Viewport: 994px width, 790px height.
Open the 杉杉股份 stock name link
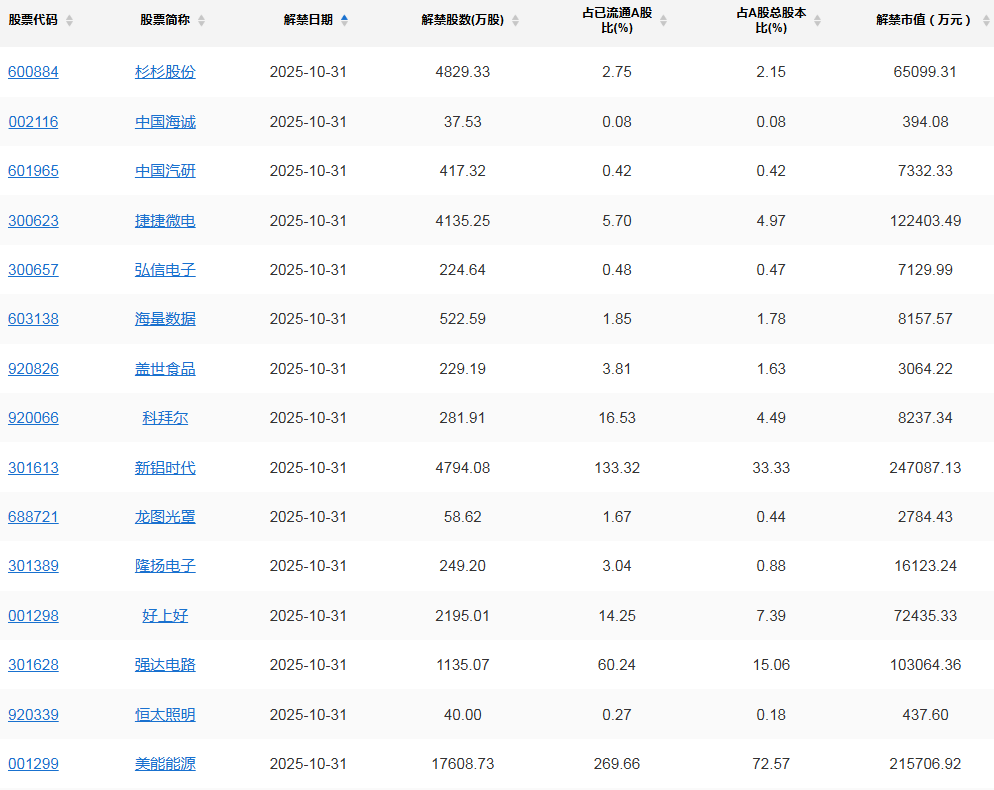(x=165, y=72)
